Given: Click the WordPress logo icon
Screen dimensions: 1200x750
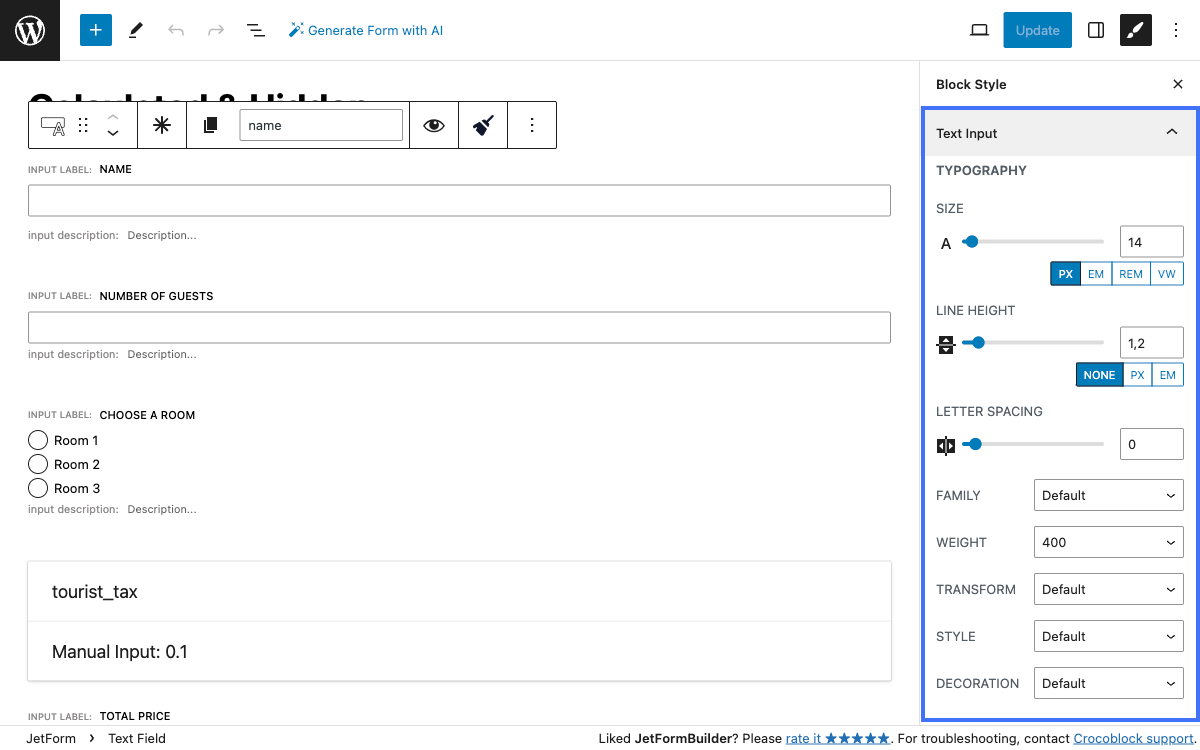Looking at the screenshot, I should coord(29,30).
